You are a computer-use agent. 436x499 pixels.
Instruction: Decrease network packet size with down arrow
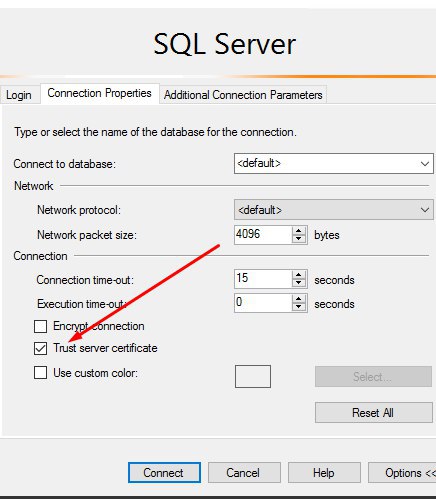tap(299, 239)
